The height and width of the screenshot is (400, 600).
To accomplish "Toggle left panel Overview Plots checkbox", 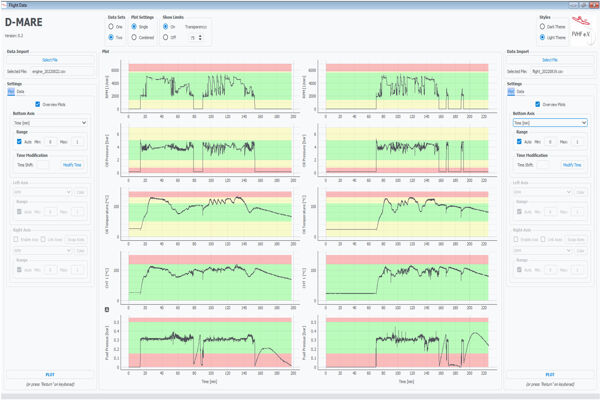I will coord(38,104).
